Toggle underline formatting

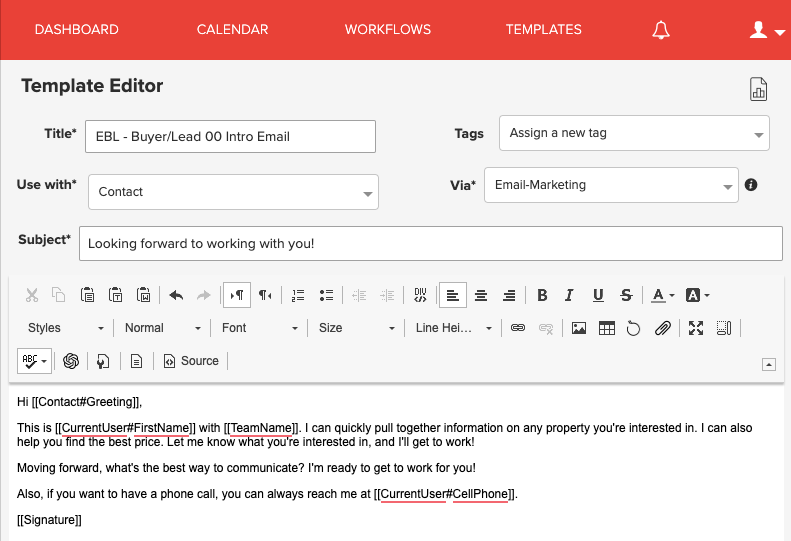(598, 295)
